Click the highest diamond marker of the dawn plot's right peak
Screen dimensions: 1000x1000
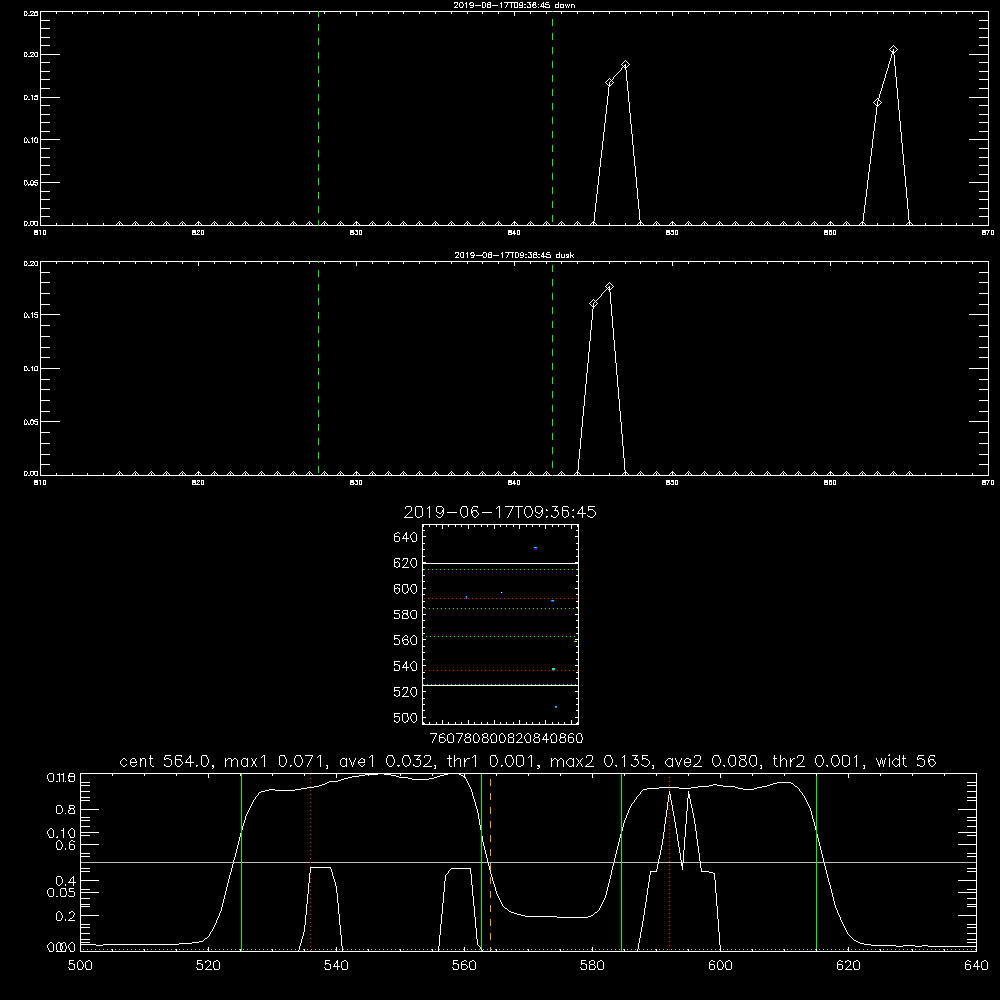(893, 50)
